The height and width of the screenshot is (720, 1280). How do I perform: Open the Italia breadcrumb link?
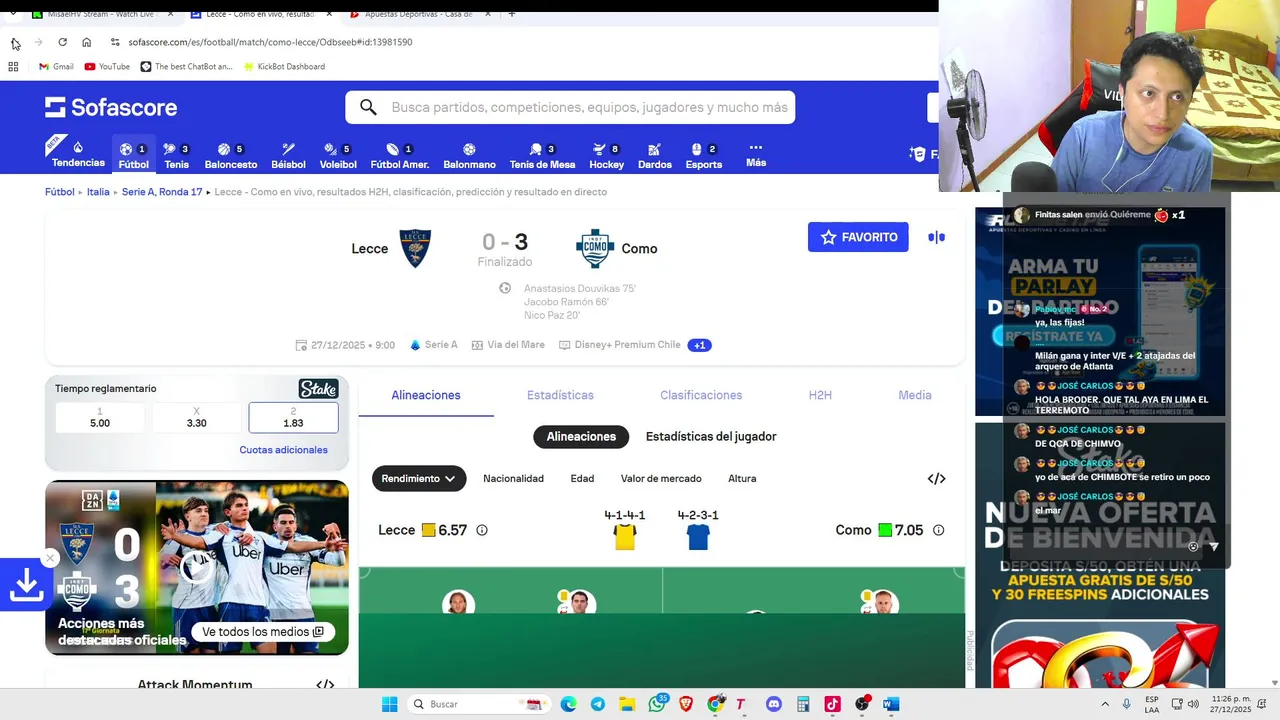tap(98, 192)
